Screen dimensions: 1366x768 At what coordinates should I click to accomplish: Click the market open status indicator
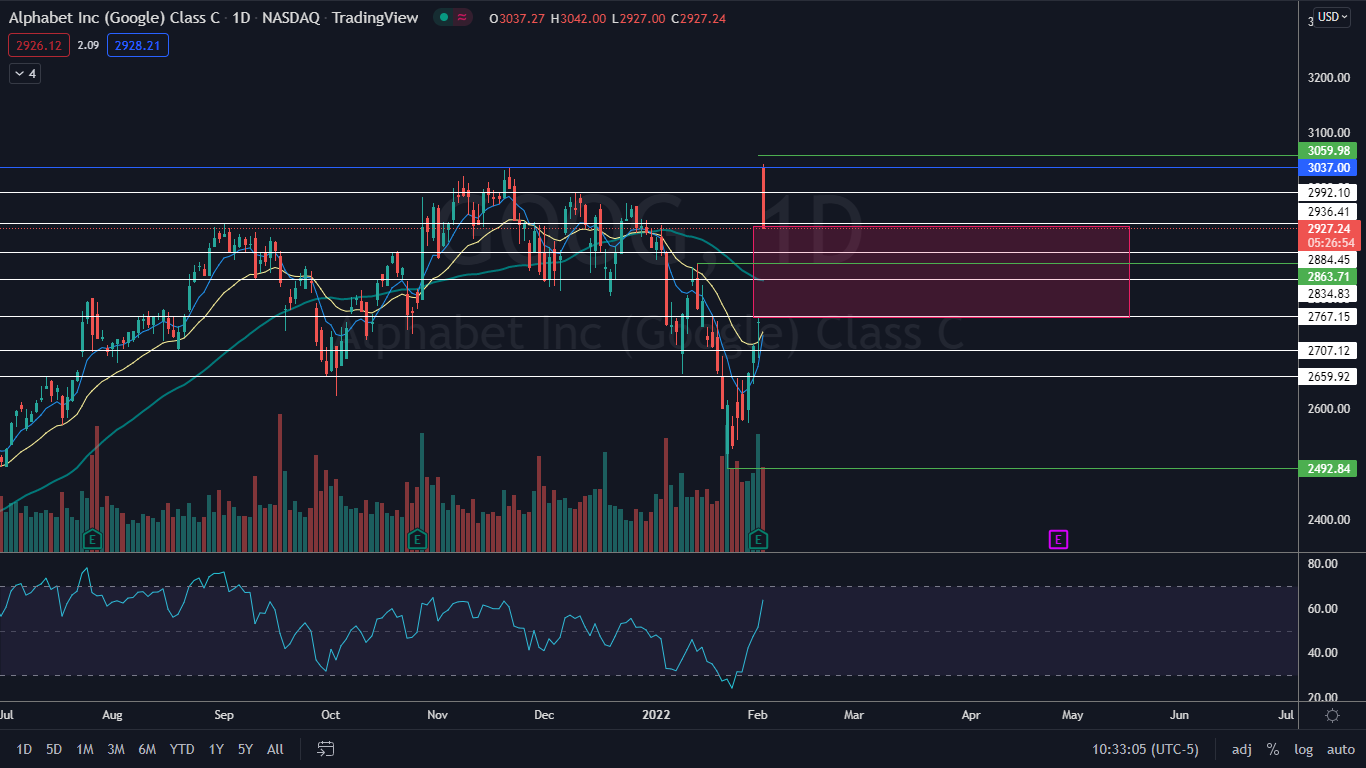coord(443,17)
